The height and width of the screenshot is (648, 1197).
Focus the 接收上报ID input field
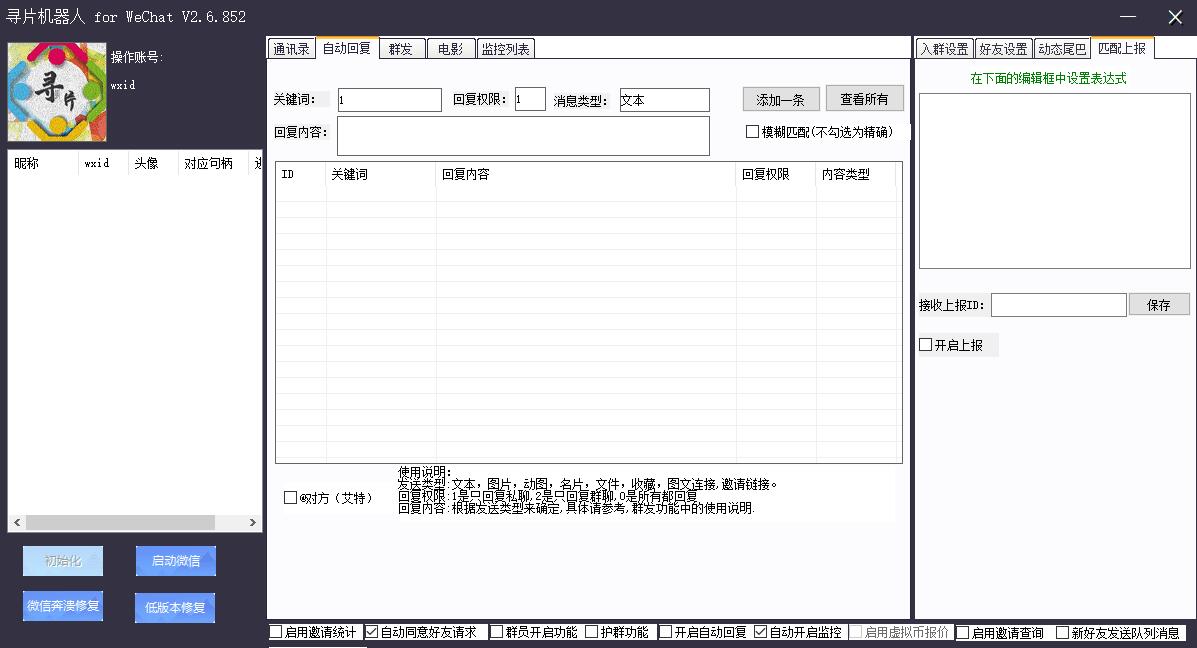[1059, 305]
